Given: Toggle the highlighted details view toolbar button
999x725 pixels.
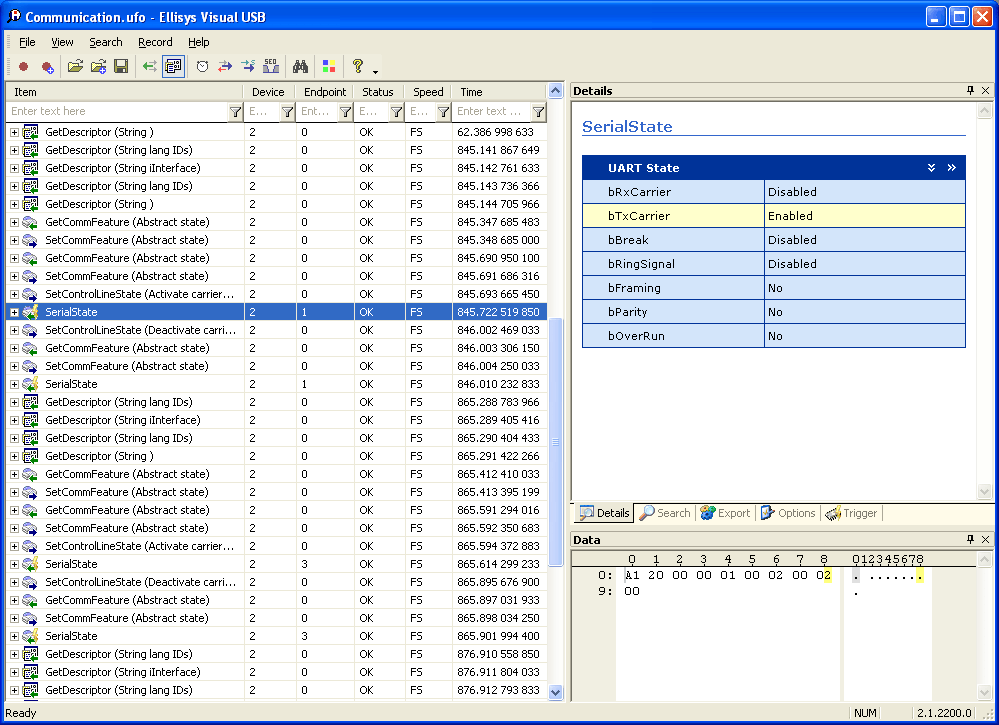Looking at the screenshot, I should pos(173,67).
